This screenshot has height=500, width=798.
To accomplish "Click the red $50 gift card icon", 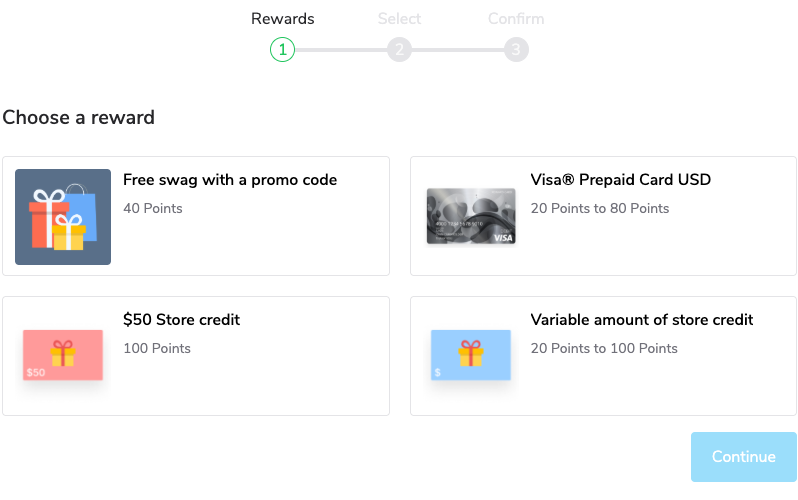I will coord(63,355).
